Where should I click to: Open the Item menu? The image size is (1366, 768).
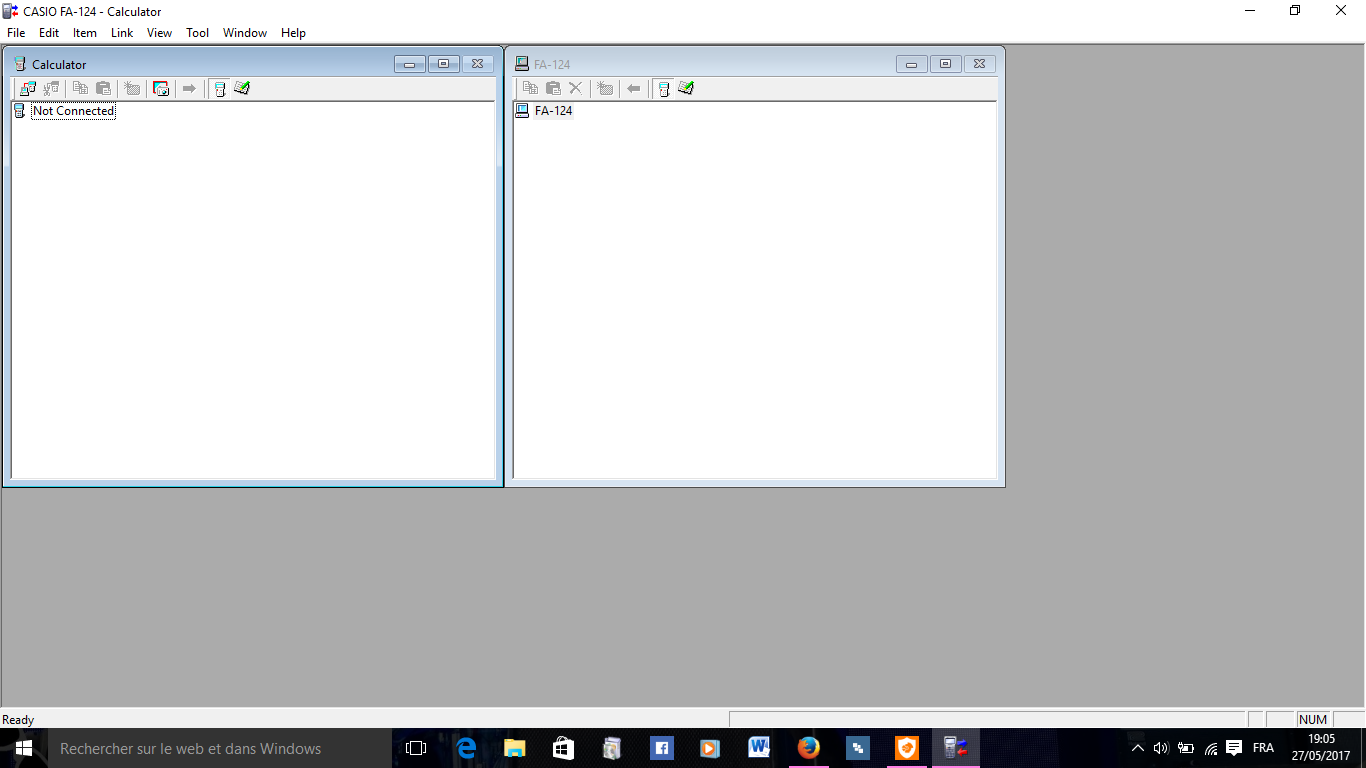point(85,33)
